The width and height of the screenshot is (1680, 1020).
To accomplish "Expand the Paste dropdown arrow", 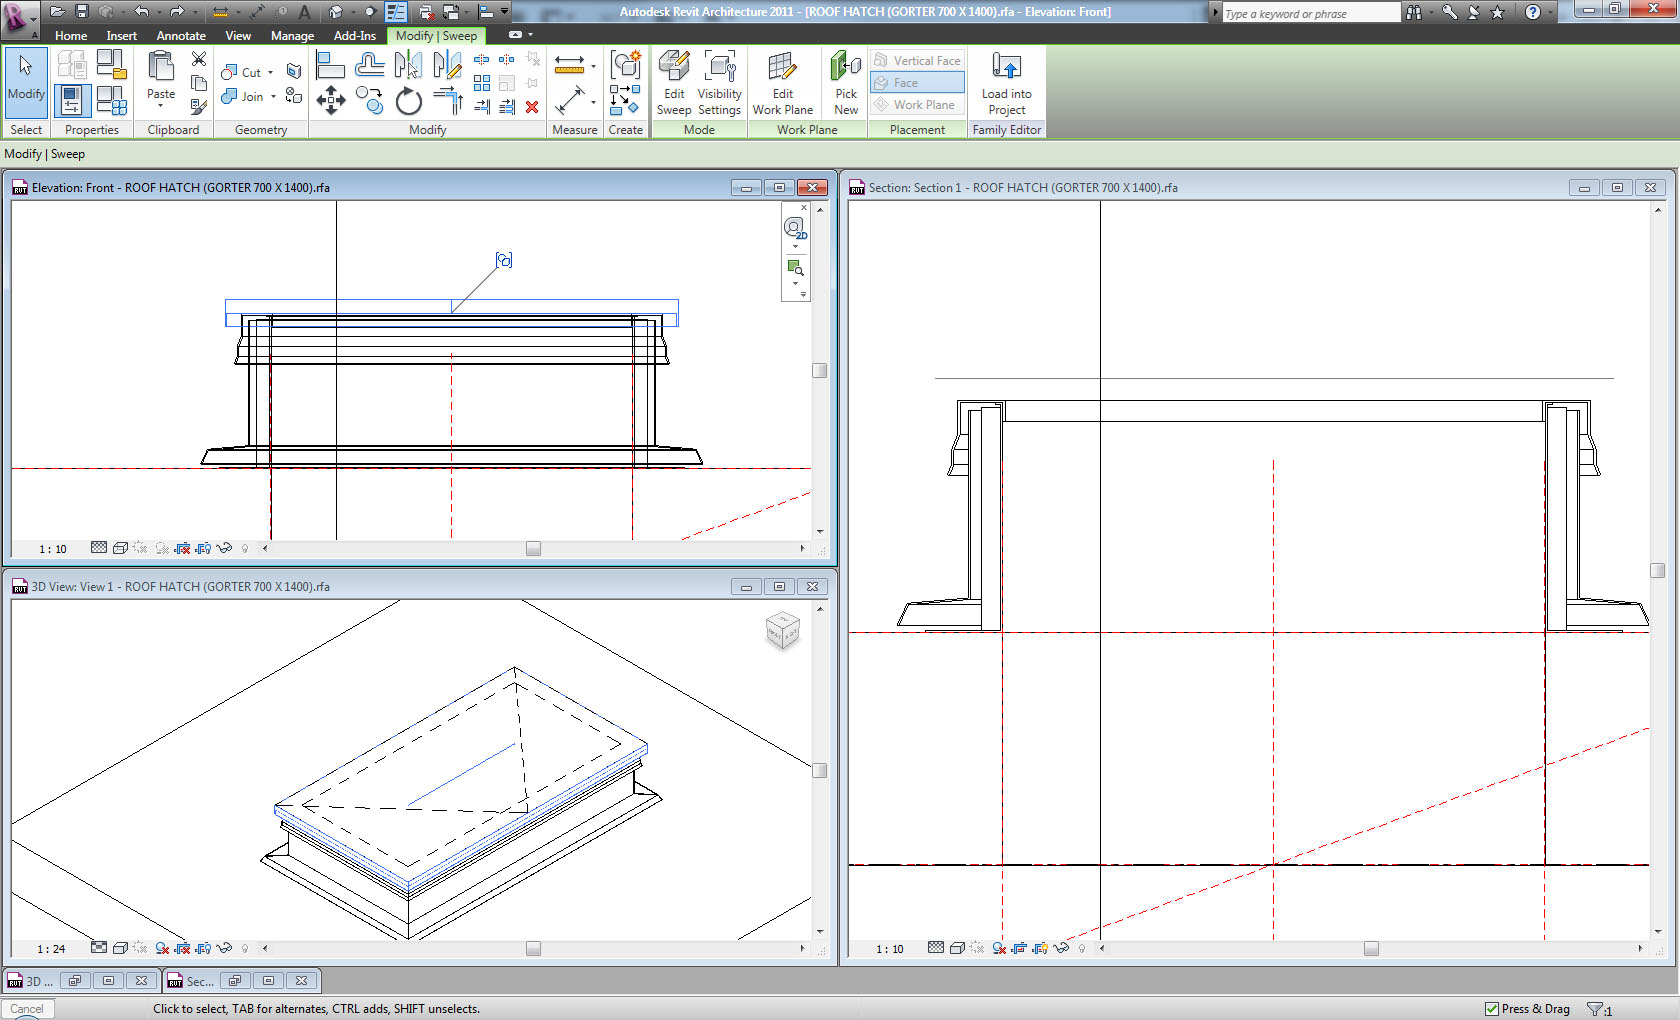I will (160, 106).
